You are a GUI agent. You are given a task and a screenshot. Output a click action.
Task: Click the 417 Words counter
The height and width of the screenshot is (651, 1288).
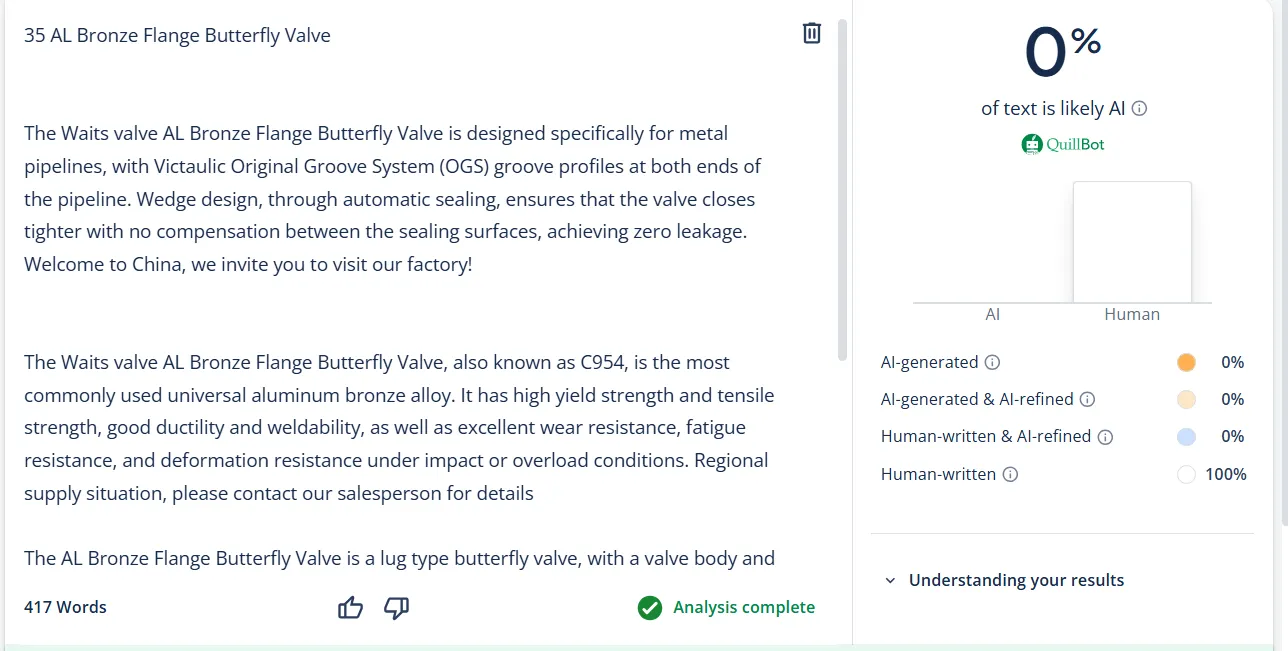click(65, 607)
